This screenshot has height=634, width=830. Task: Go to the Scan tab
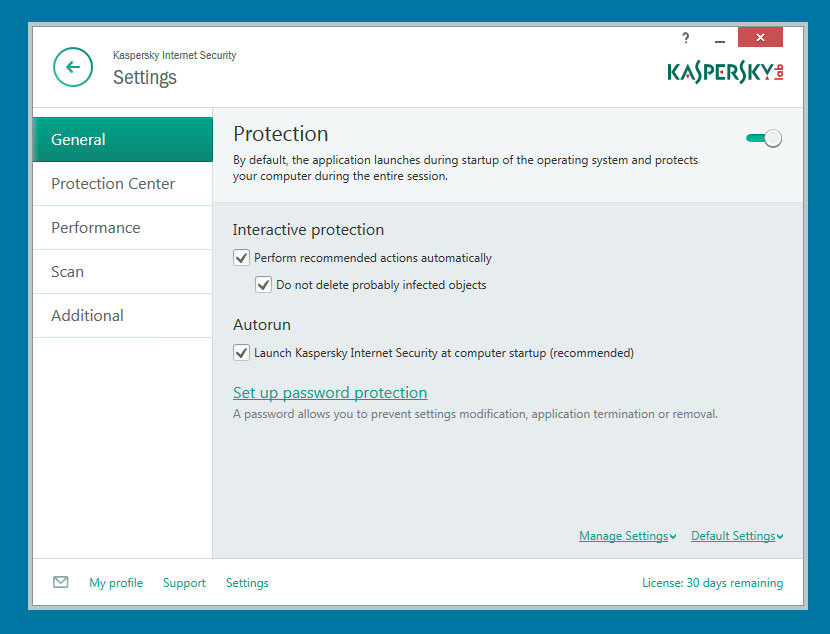[123, 271]
